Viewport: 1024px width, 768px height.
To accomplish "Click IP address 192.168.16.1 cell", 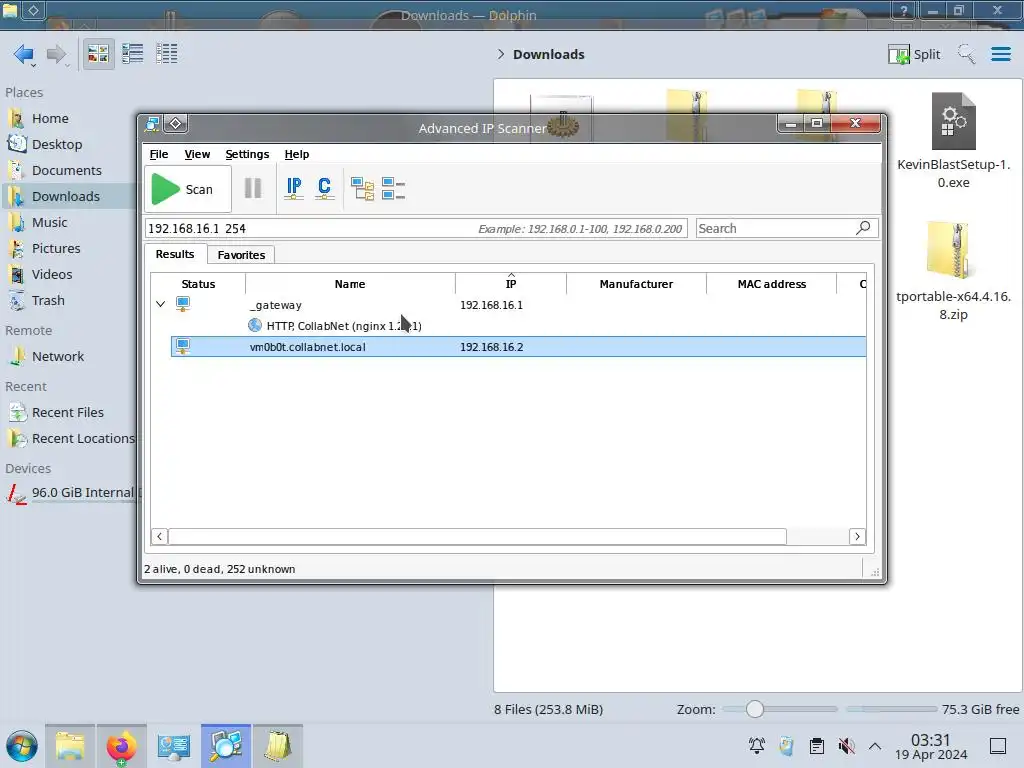I will pos(491,305).
